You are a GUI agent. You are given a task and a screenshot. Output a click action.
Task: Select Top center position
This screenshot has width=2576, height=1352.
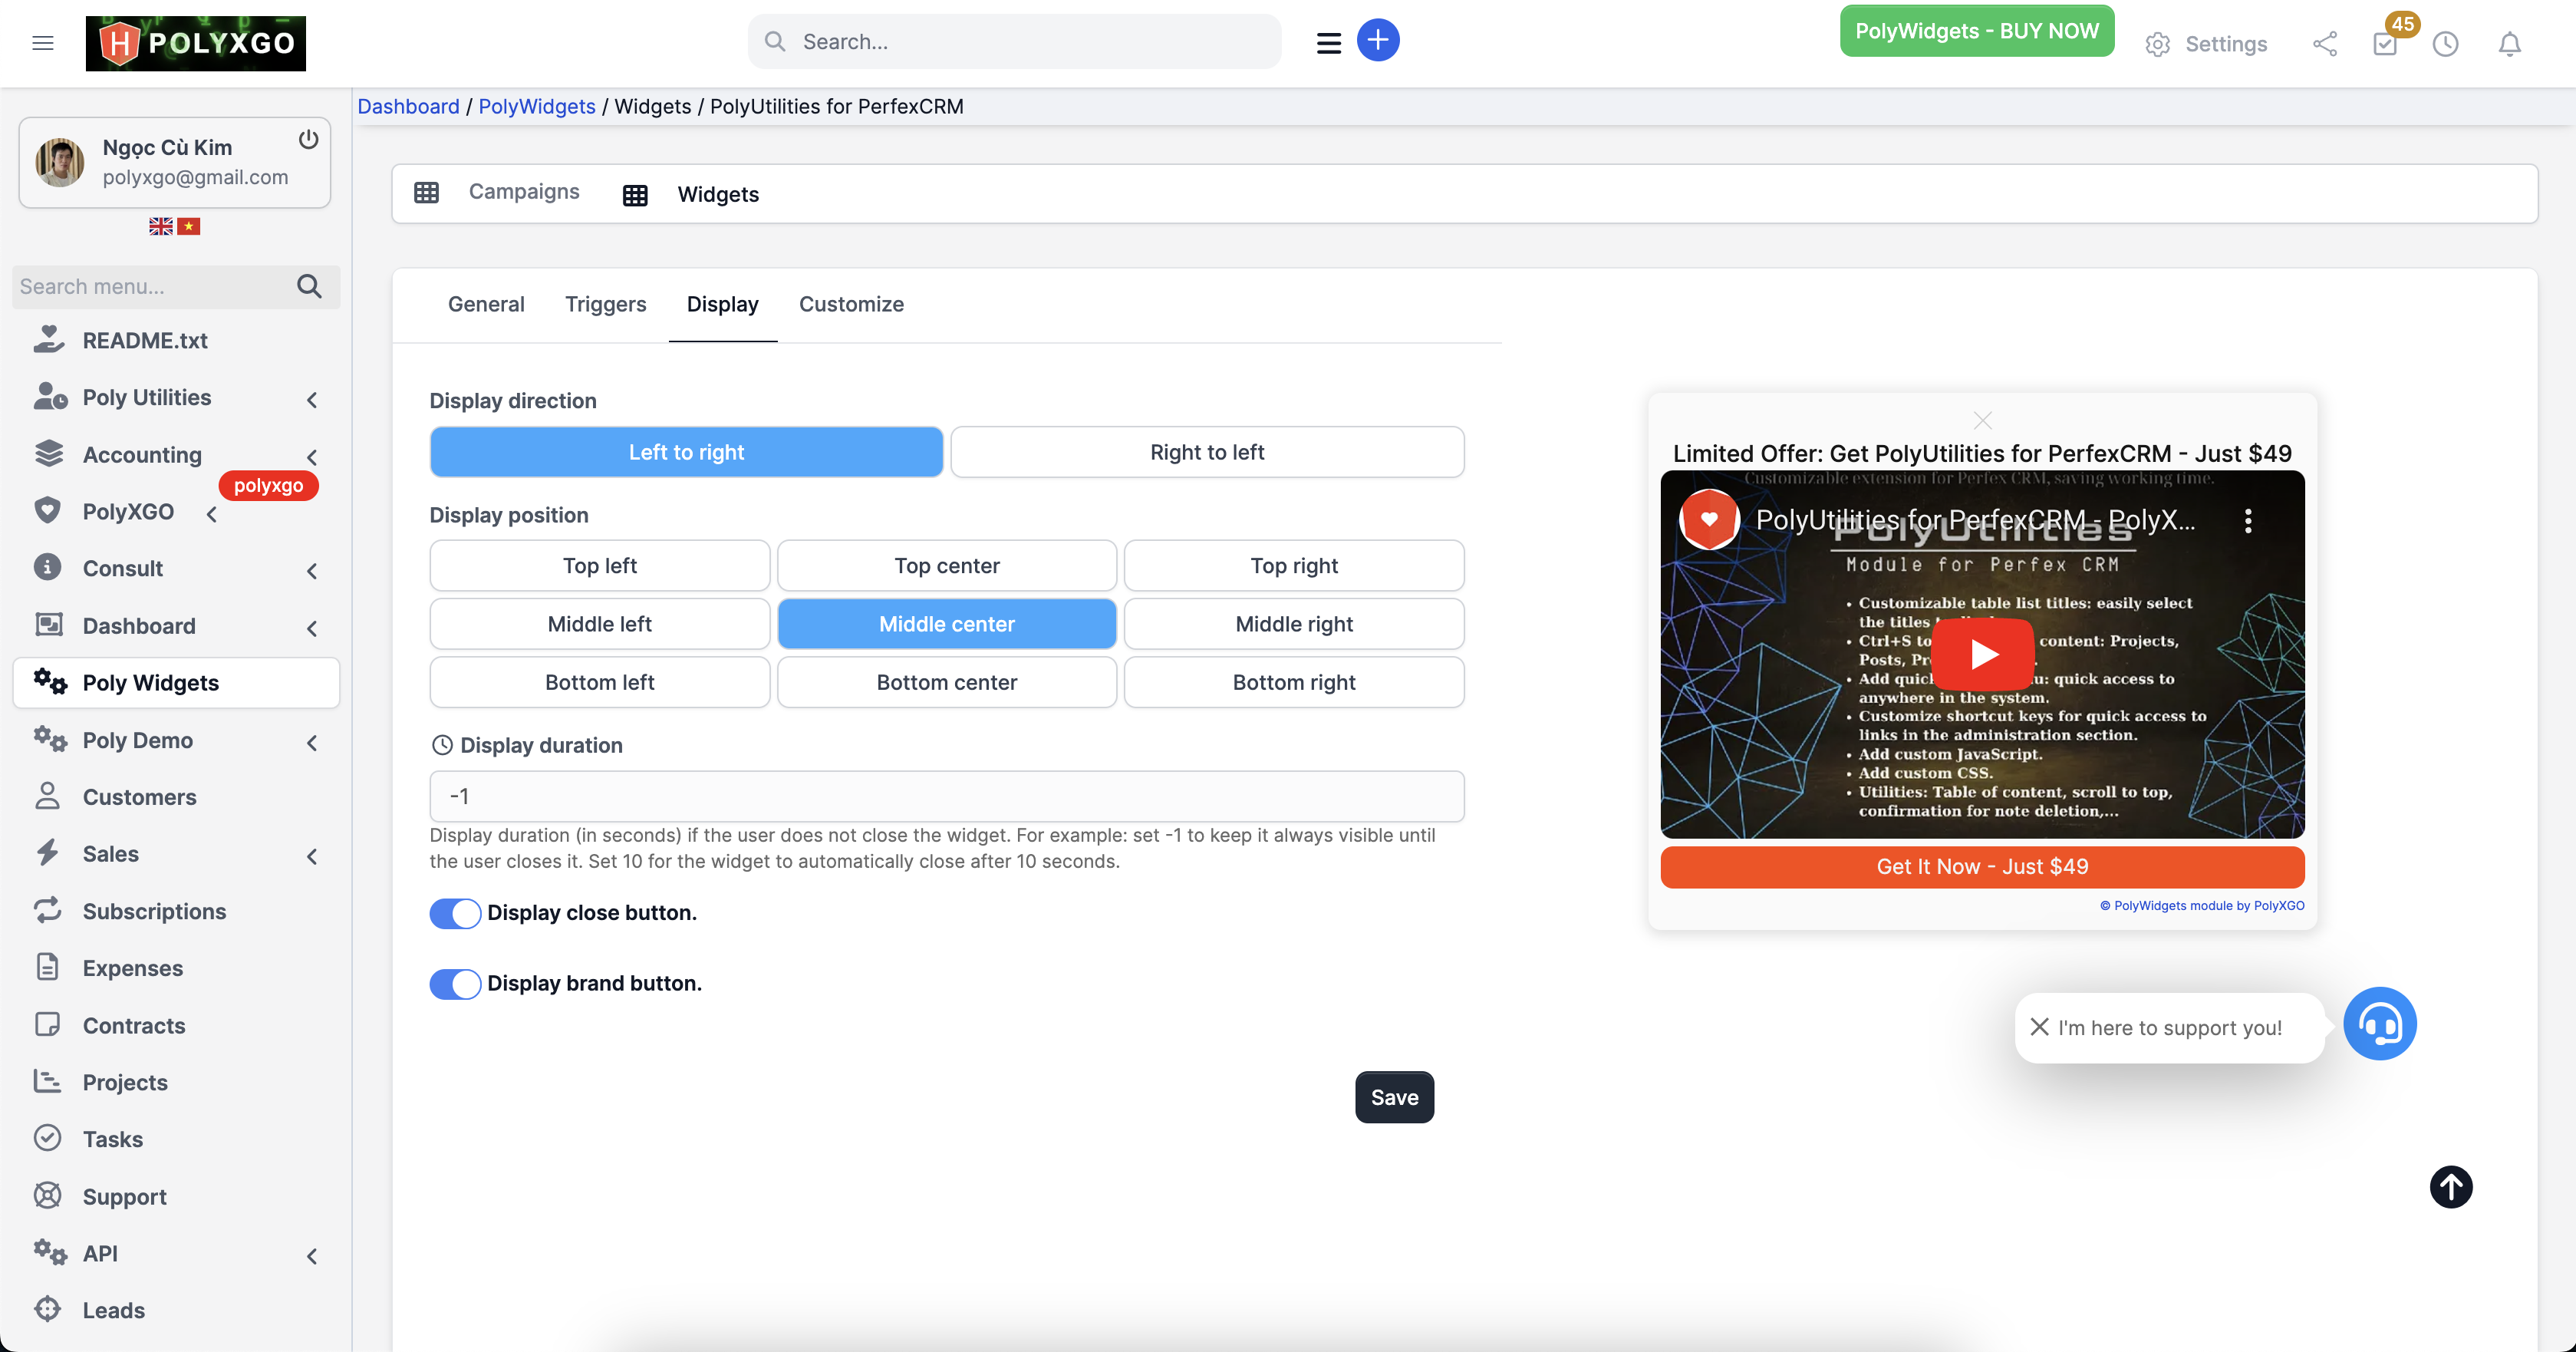tap(946, 566)
